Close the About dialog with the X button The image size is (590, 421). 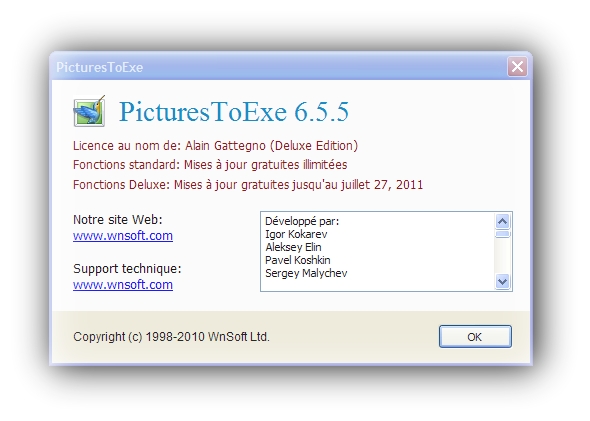(517, 67)
